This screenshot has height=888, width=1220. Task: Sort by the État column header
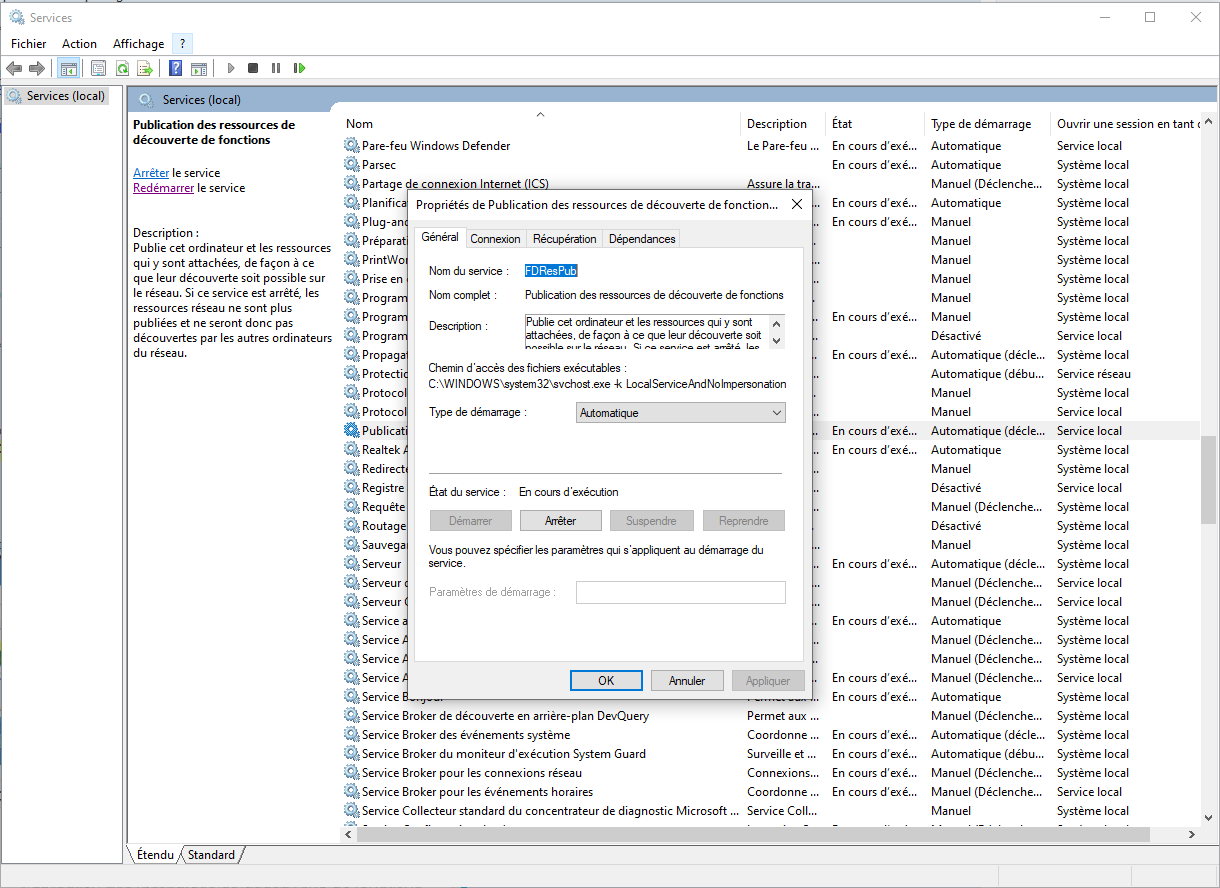point(876,124)
